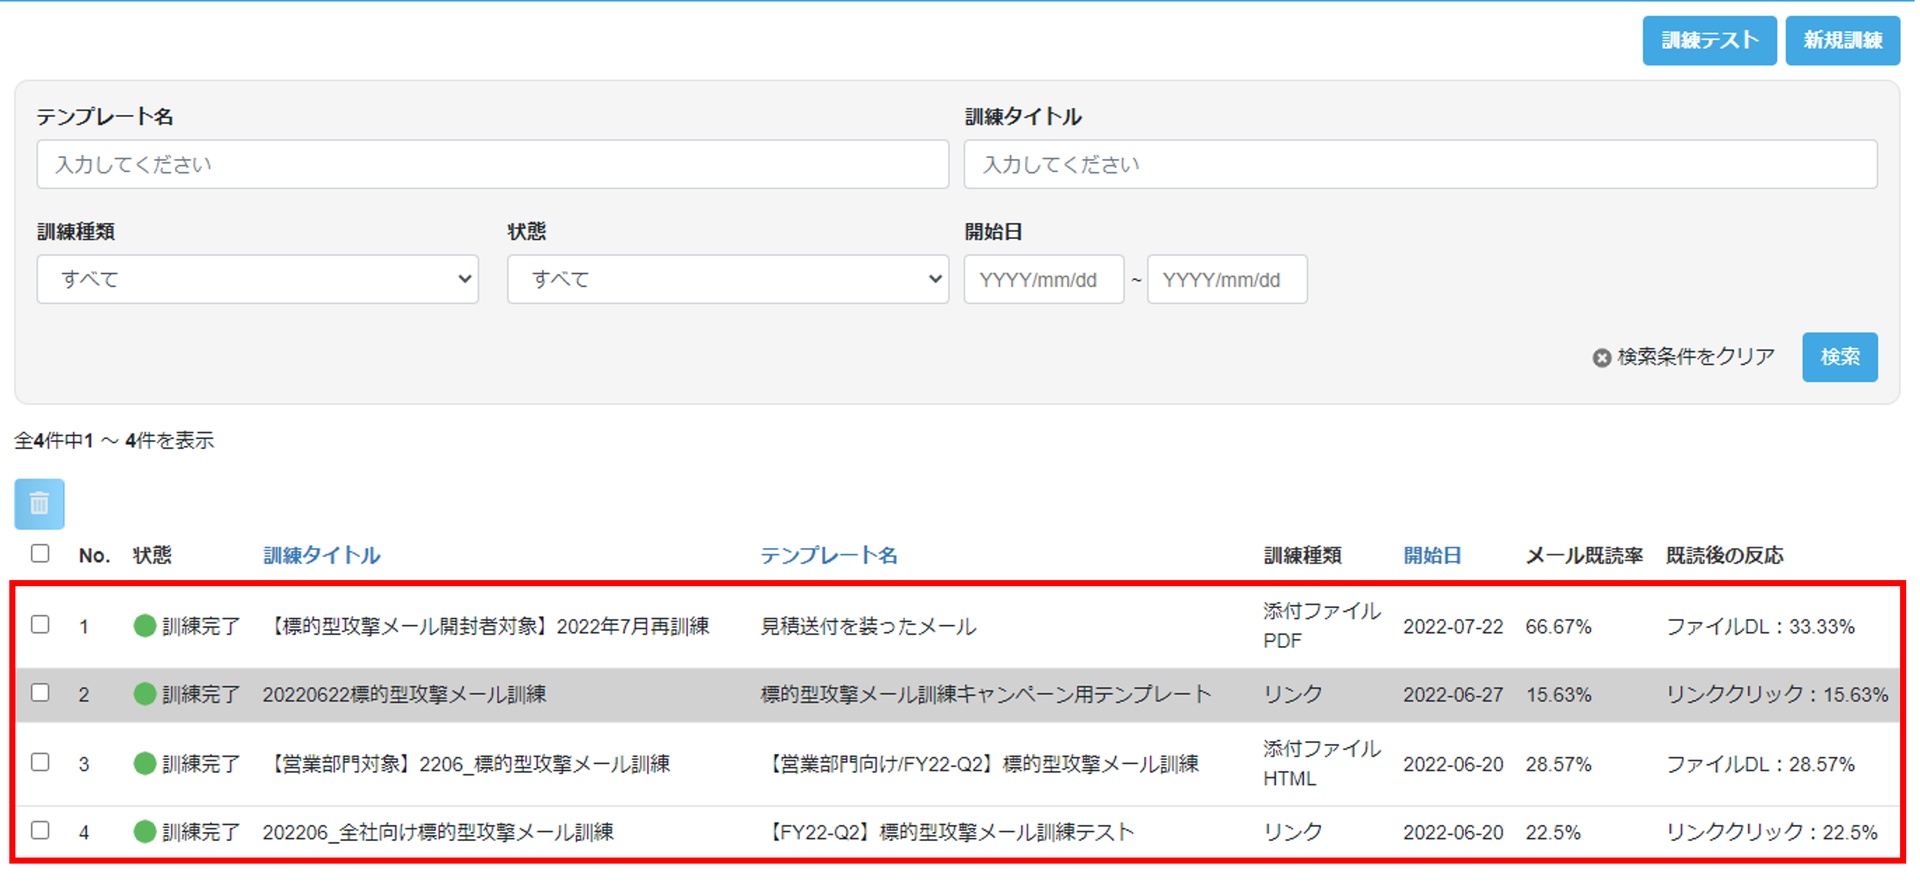Click template 【営業部門向け/FY22-Q2】標的型攻撃メール訓練
Screen dimensions: 1920x886
981,764
